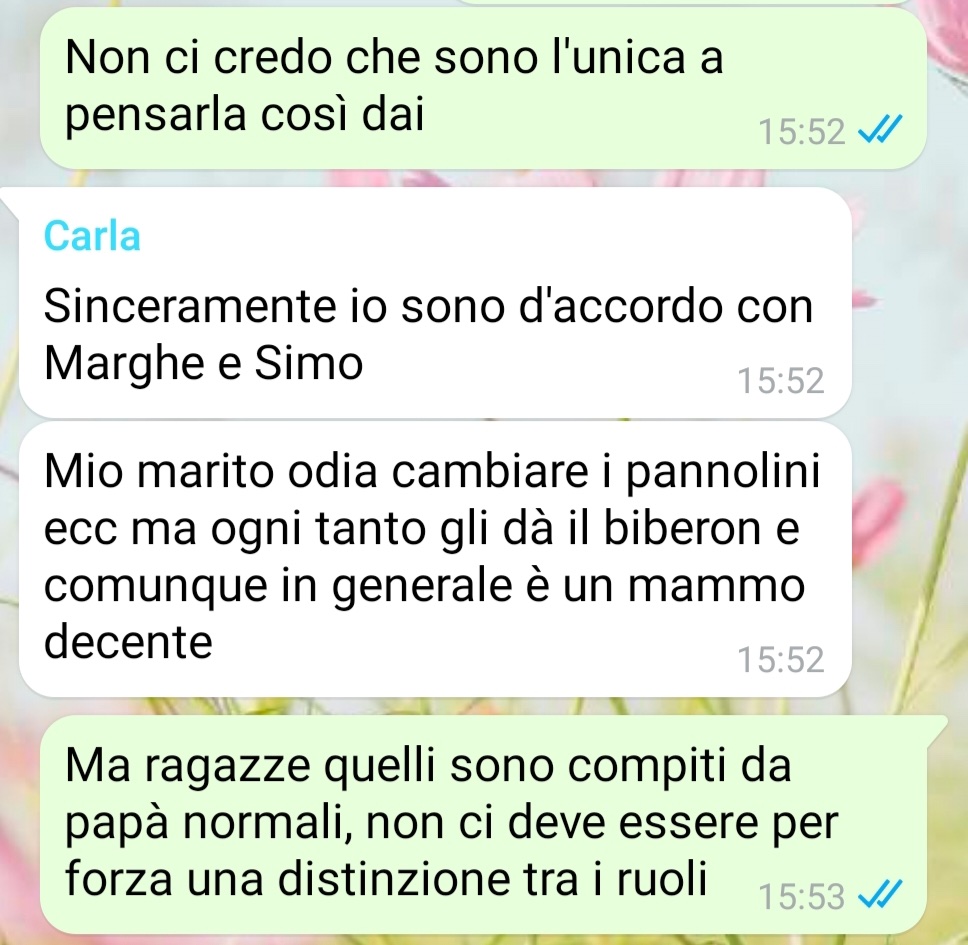
Task: Select the 'Non ci credo che sono' message
Action: [483, 88]
